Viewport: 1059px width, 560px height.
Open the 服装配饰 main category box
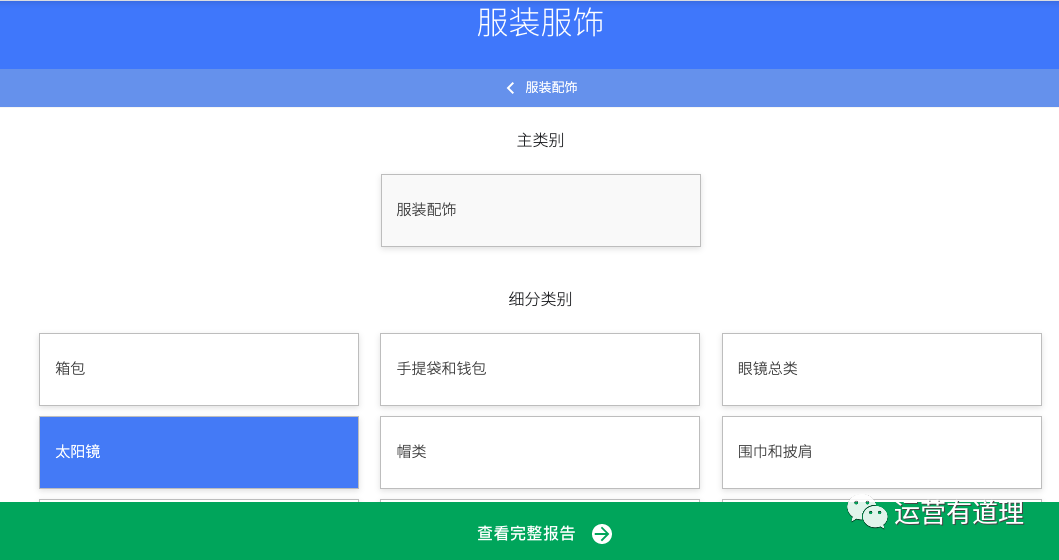point(540,210)
